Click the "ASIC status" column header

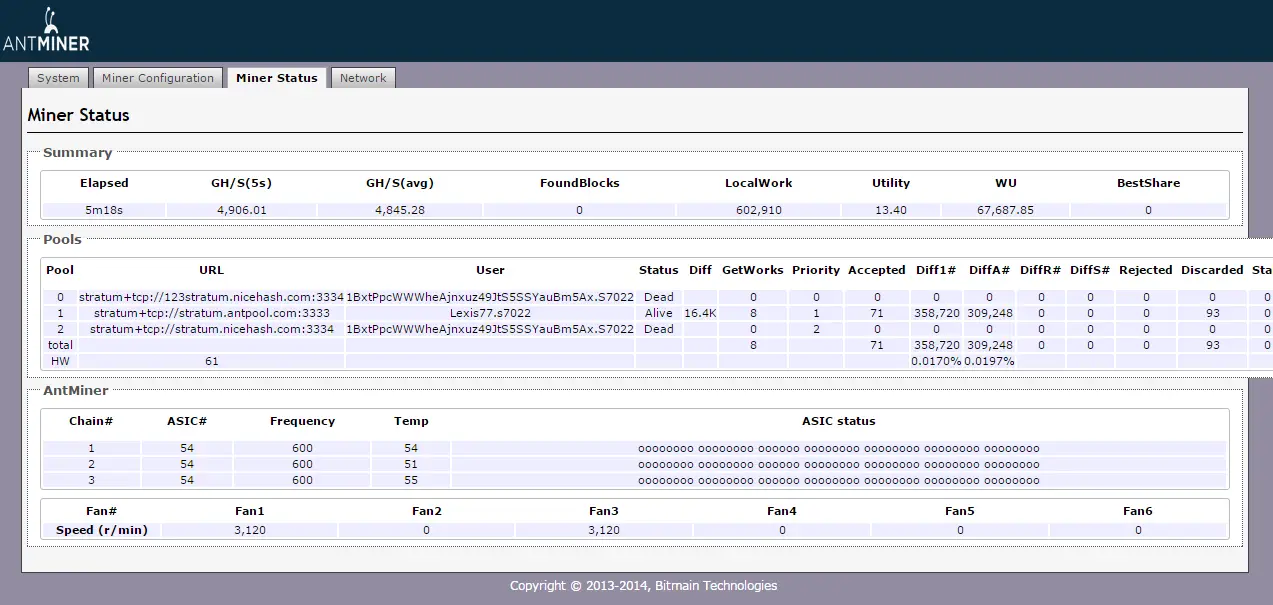[x=839, y=422]
